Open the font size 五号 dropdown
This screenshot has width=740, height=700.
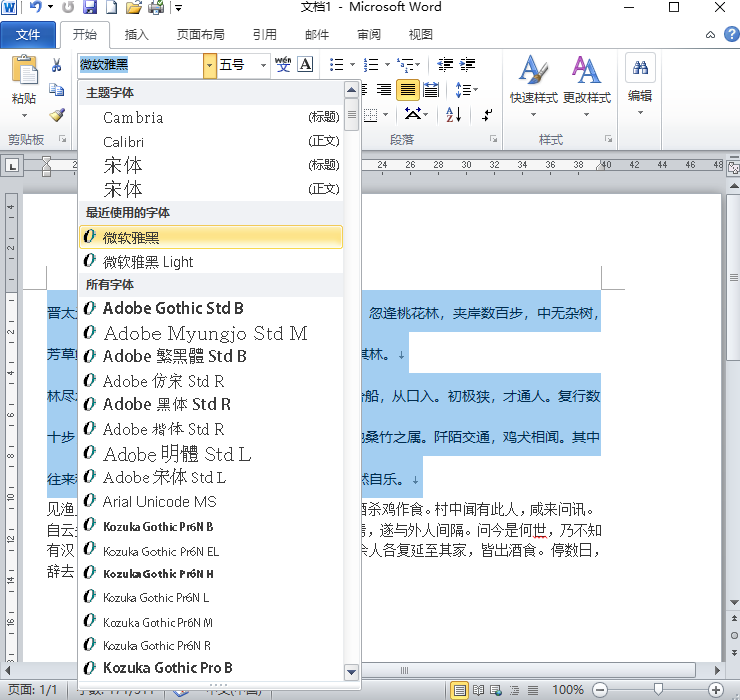(263, 65)
